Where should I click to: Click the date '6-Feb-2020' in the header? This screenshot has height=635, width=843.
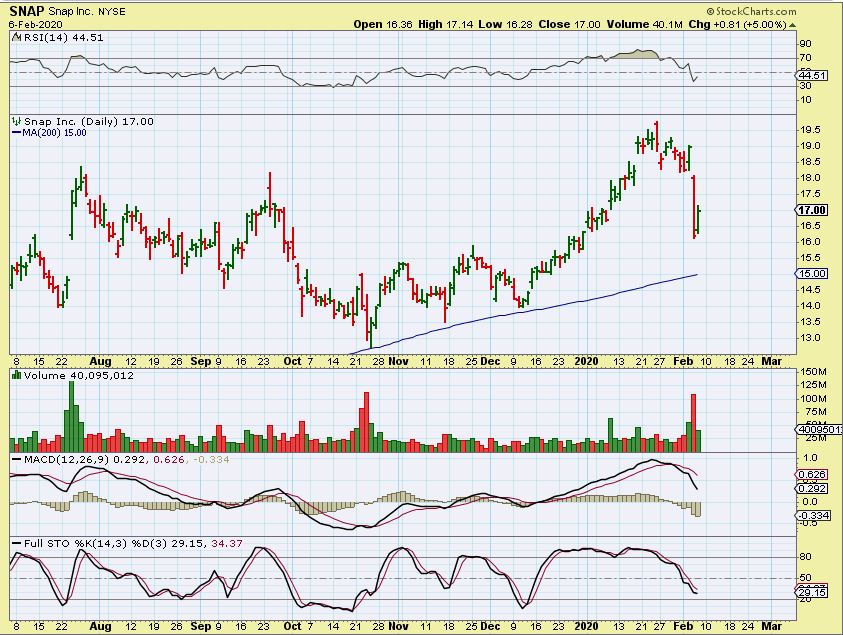pyautogui.click(x=35, y=25)
